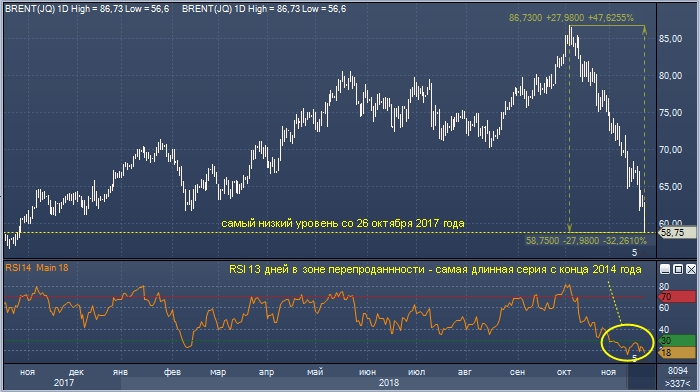
Task: Click the 'окт' month marker on timeline
Action: 564,371
